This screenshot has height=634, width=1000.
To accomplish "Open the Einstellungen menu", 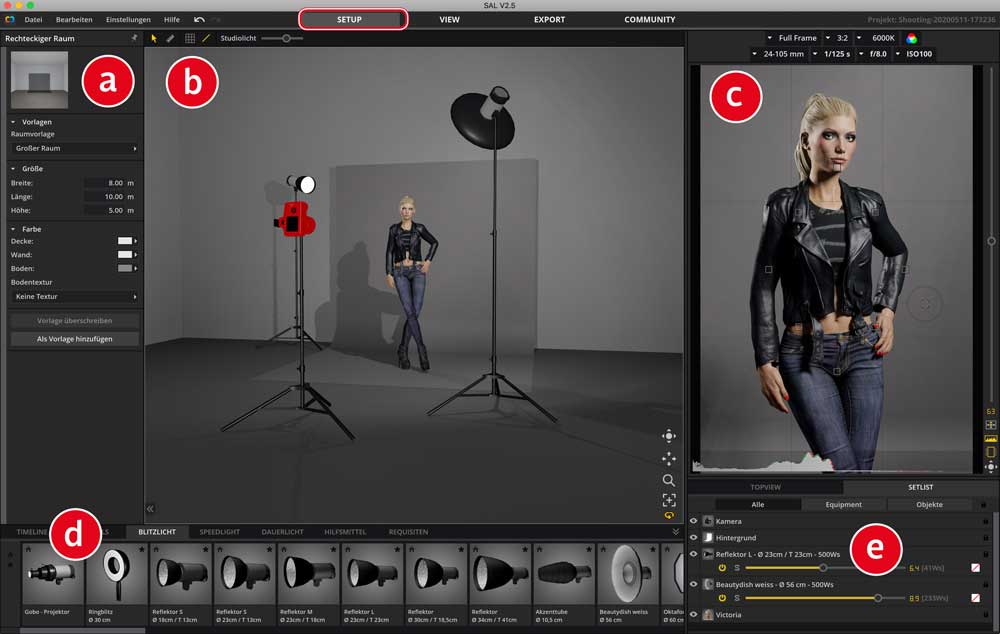I will tap(128, 20).
